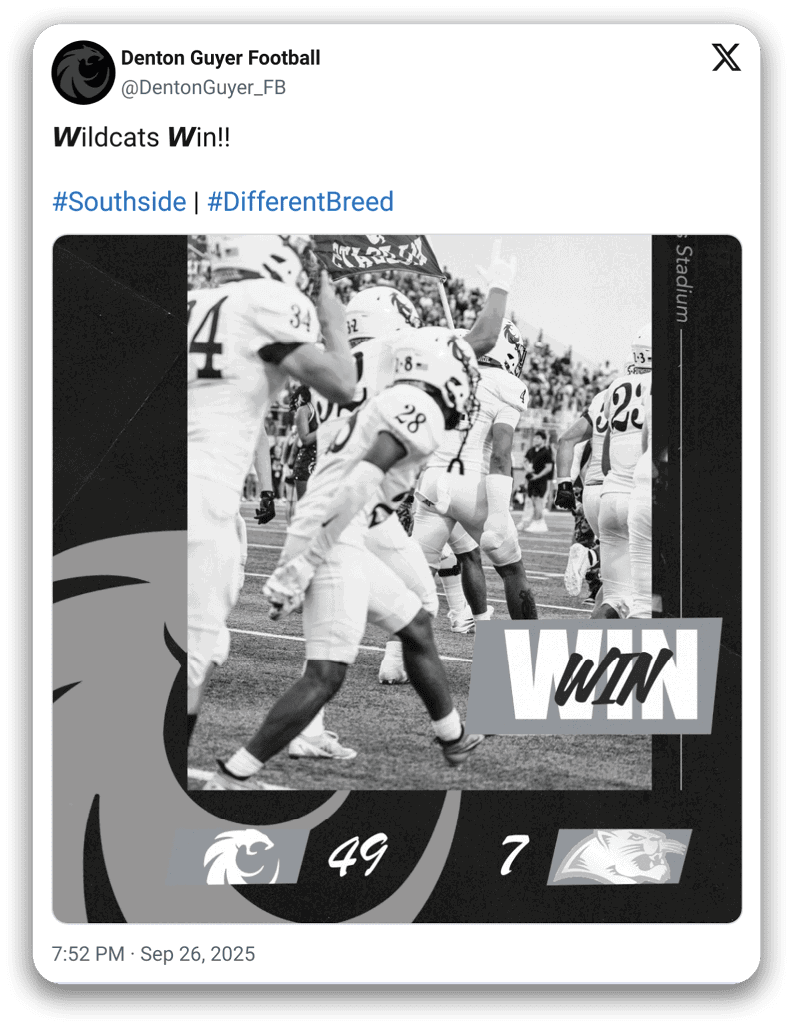
Task: Click the Denton Guyer Football display name
Action: click(x=220, y=58)
